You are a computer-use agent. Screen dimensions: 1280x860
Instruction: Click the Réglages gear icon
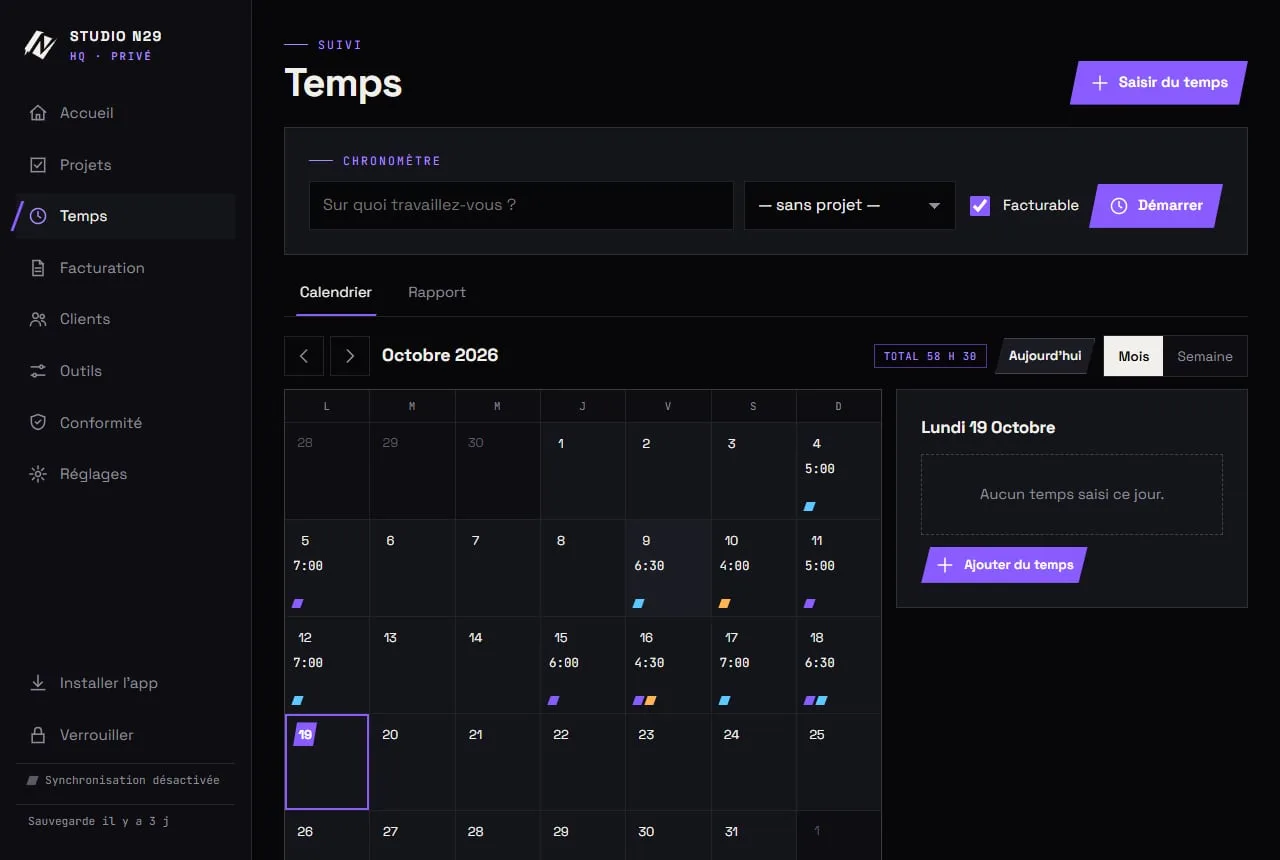[38, 474]
